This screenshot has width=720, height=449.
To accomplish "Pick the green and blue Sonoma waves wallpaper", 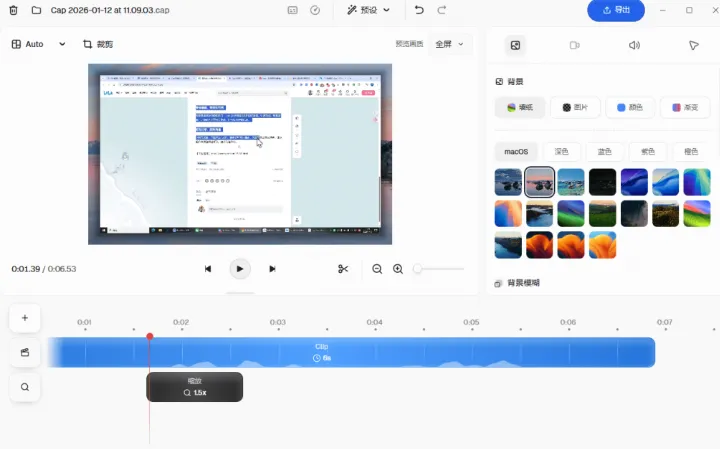I will click(571, 213).
